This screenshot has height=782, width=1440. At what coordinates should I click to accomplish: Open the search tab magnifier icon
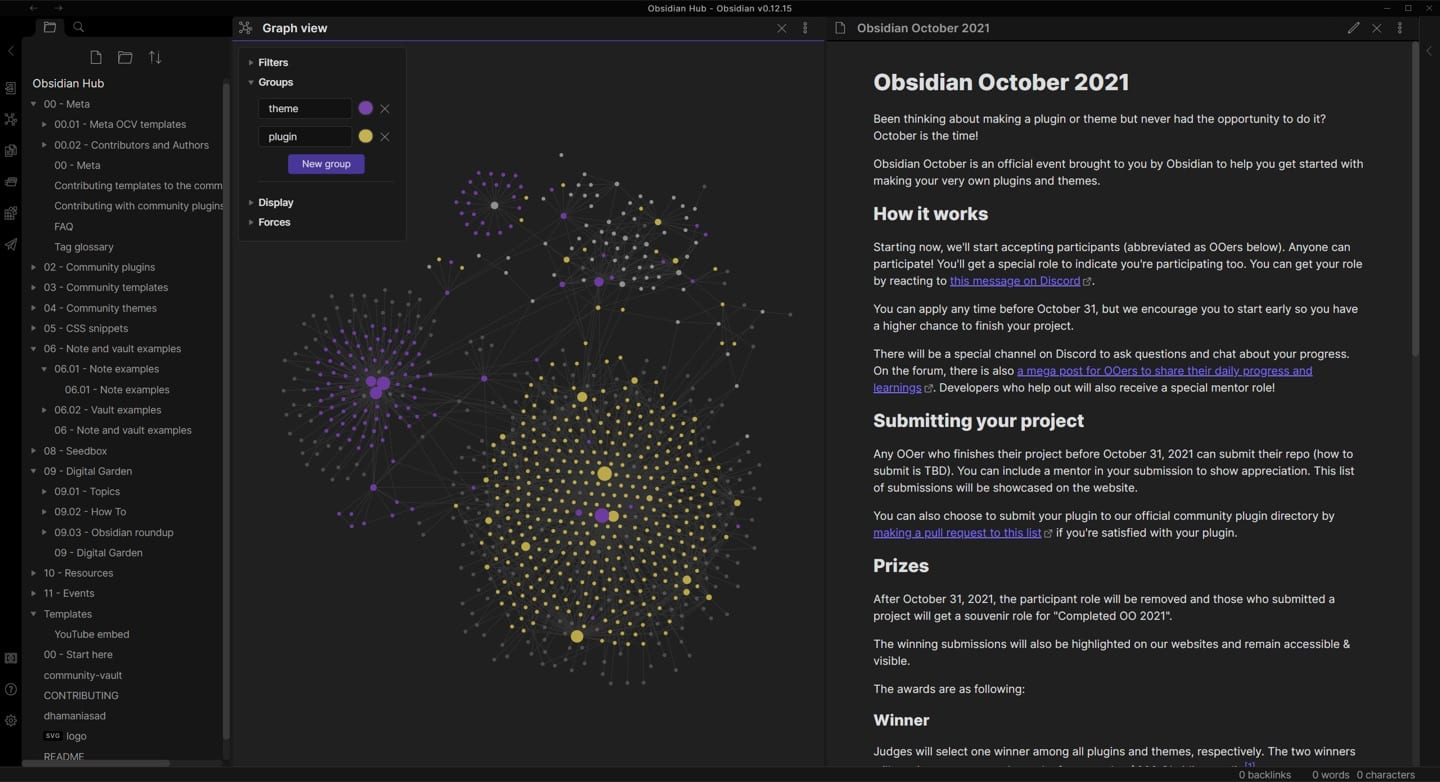pos(78,27)
